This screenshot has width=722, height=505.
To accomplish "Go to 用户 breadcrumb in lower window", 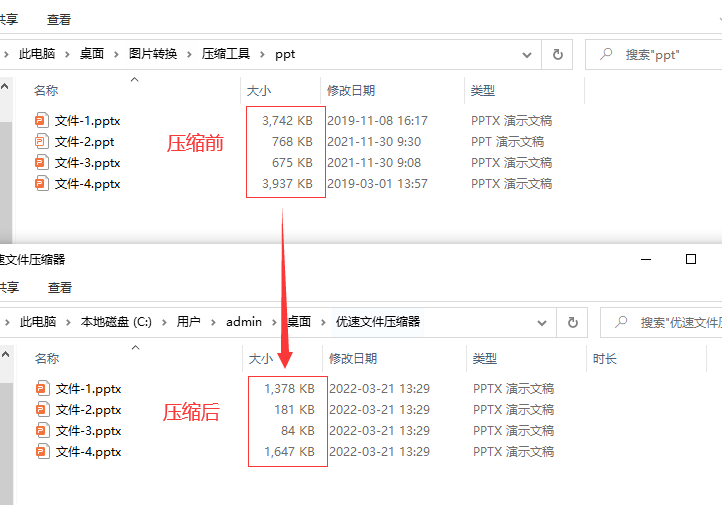I will tap(188, 322).
